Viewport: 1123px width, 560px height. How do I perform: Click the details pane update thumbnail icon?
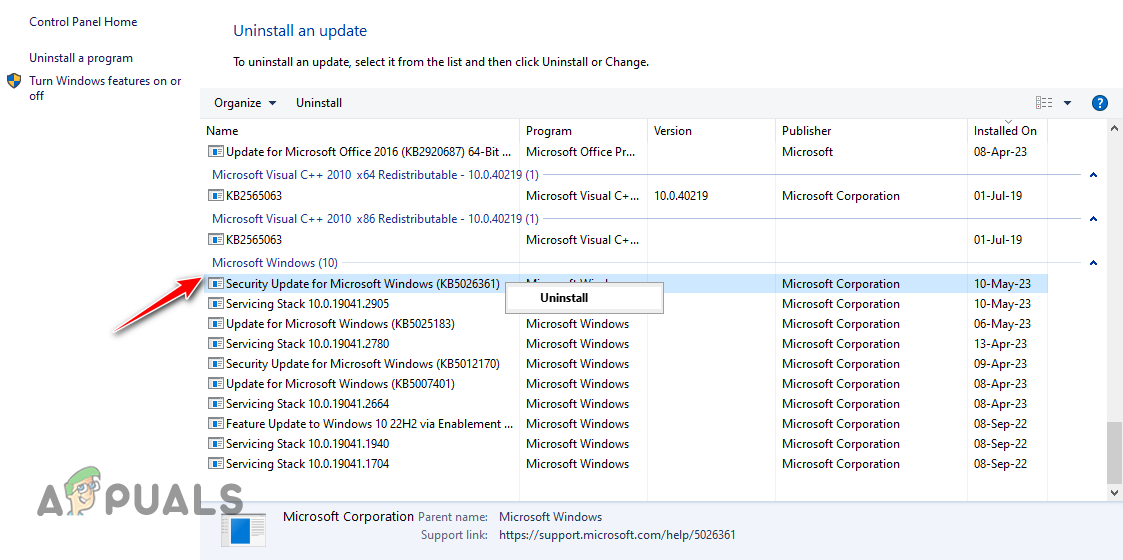point(243,530)
